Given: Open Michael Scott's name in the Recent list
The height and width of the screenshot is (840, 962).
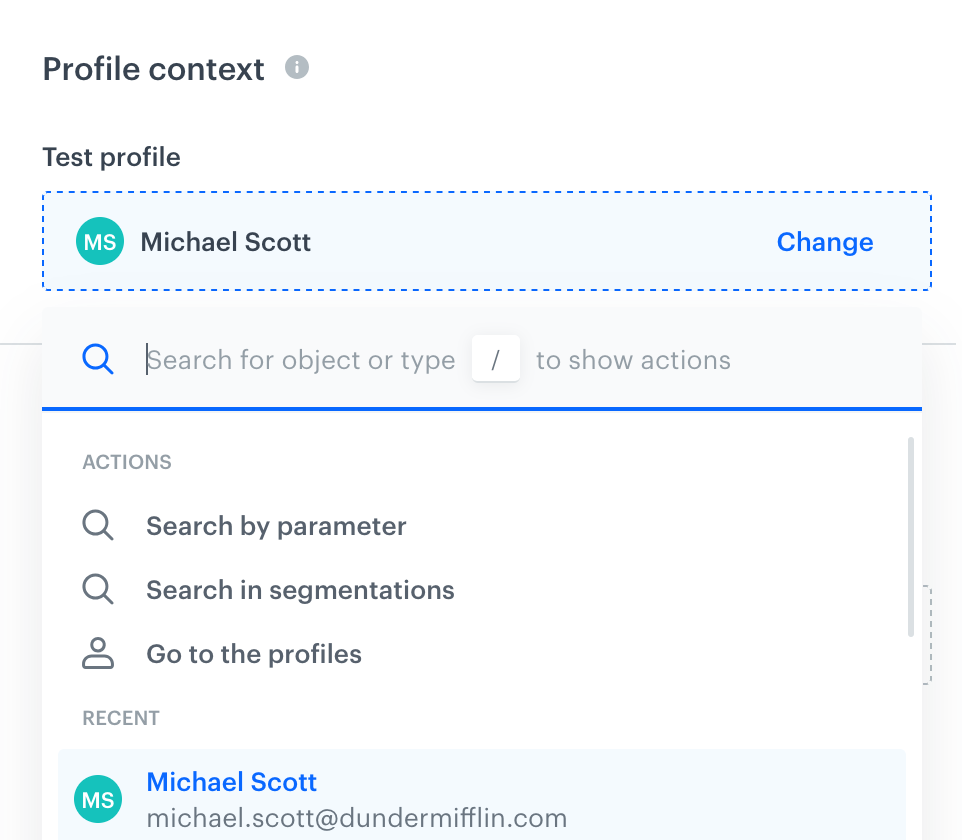Looking at the screenshot, I should (x=232, y=782).
